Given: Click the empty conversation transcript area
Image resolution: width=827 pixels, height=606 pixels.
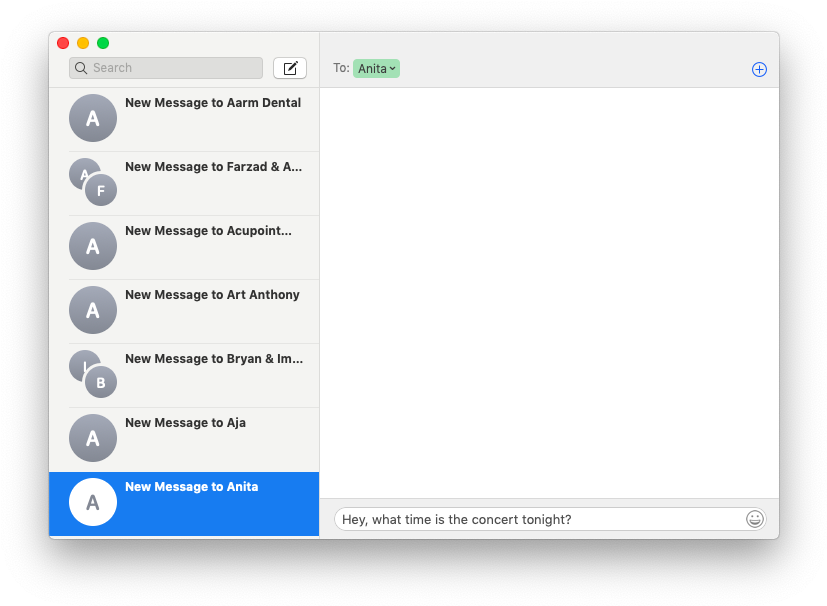Looking at the screenshot, I should 548,290.
